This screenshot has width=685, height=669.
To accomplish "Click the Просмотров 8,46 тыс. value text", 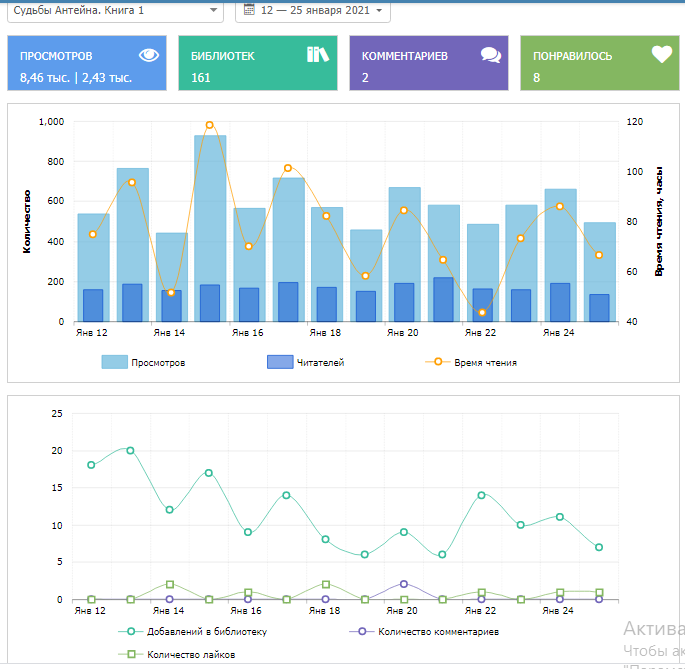I will [x=45, y=78].
